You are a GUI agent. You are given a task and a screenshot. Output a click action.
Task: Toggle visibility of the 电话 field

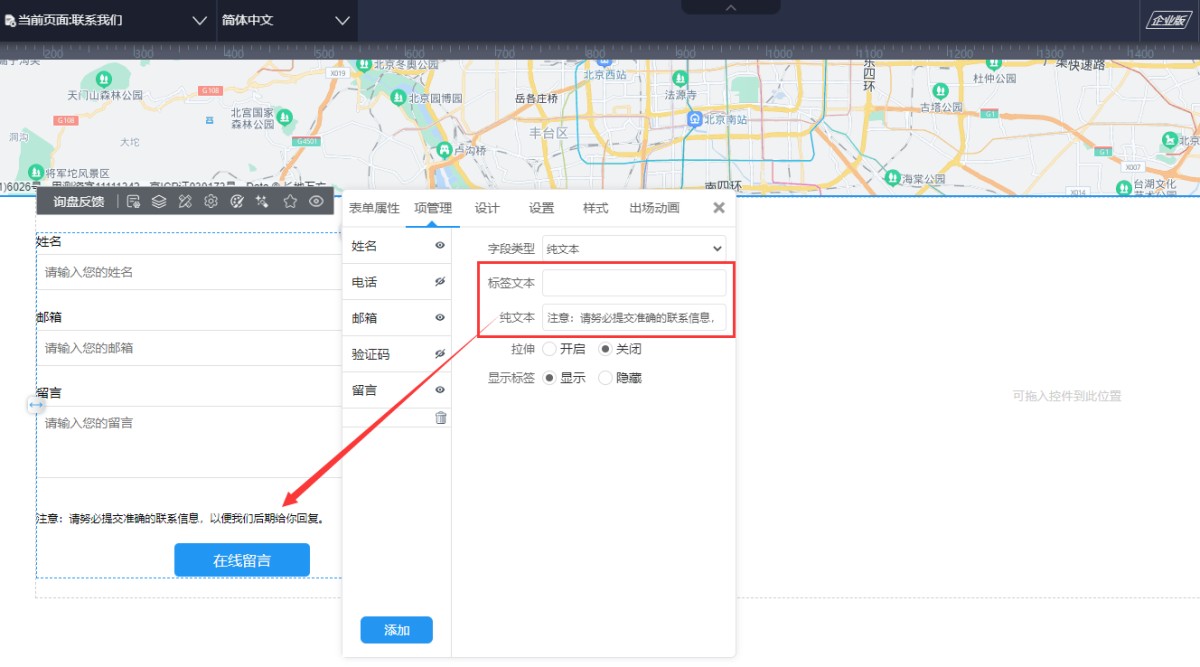[439, 282]
